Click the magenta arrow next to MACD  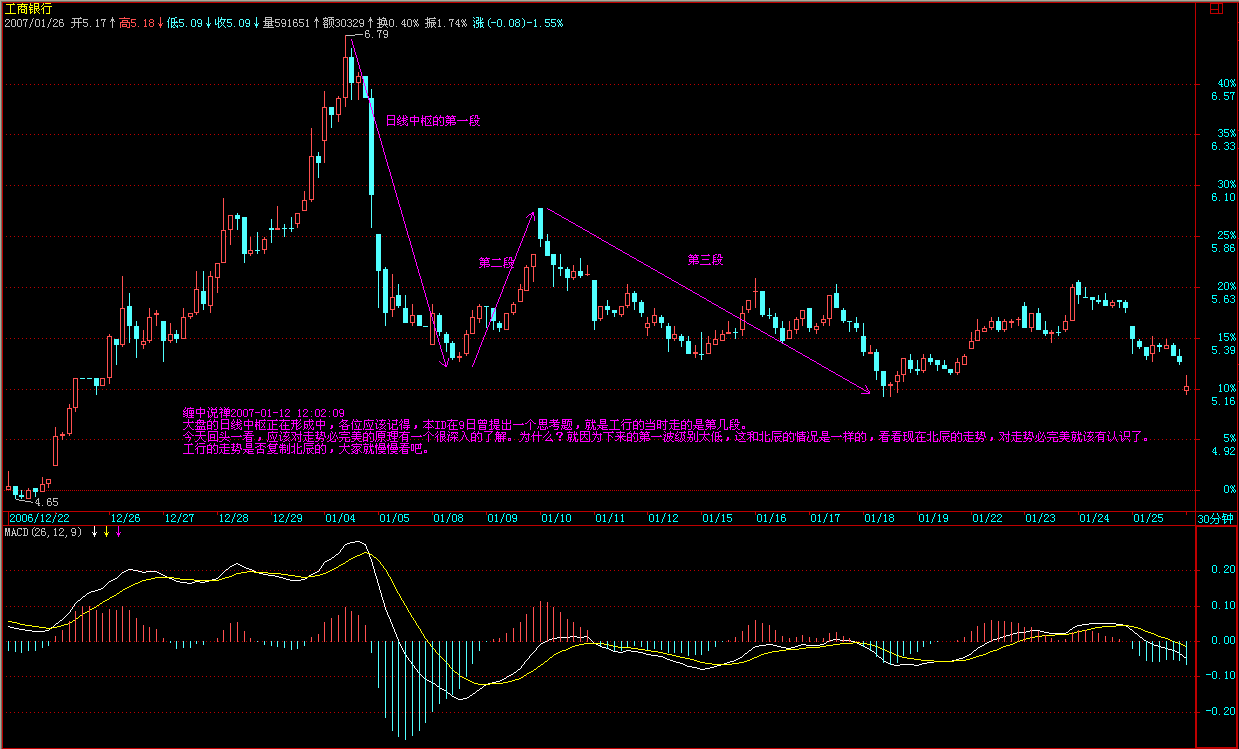coord(119,532)
